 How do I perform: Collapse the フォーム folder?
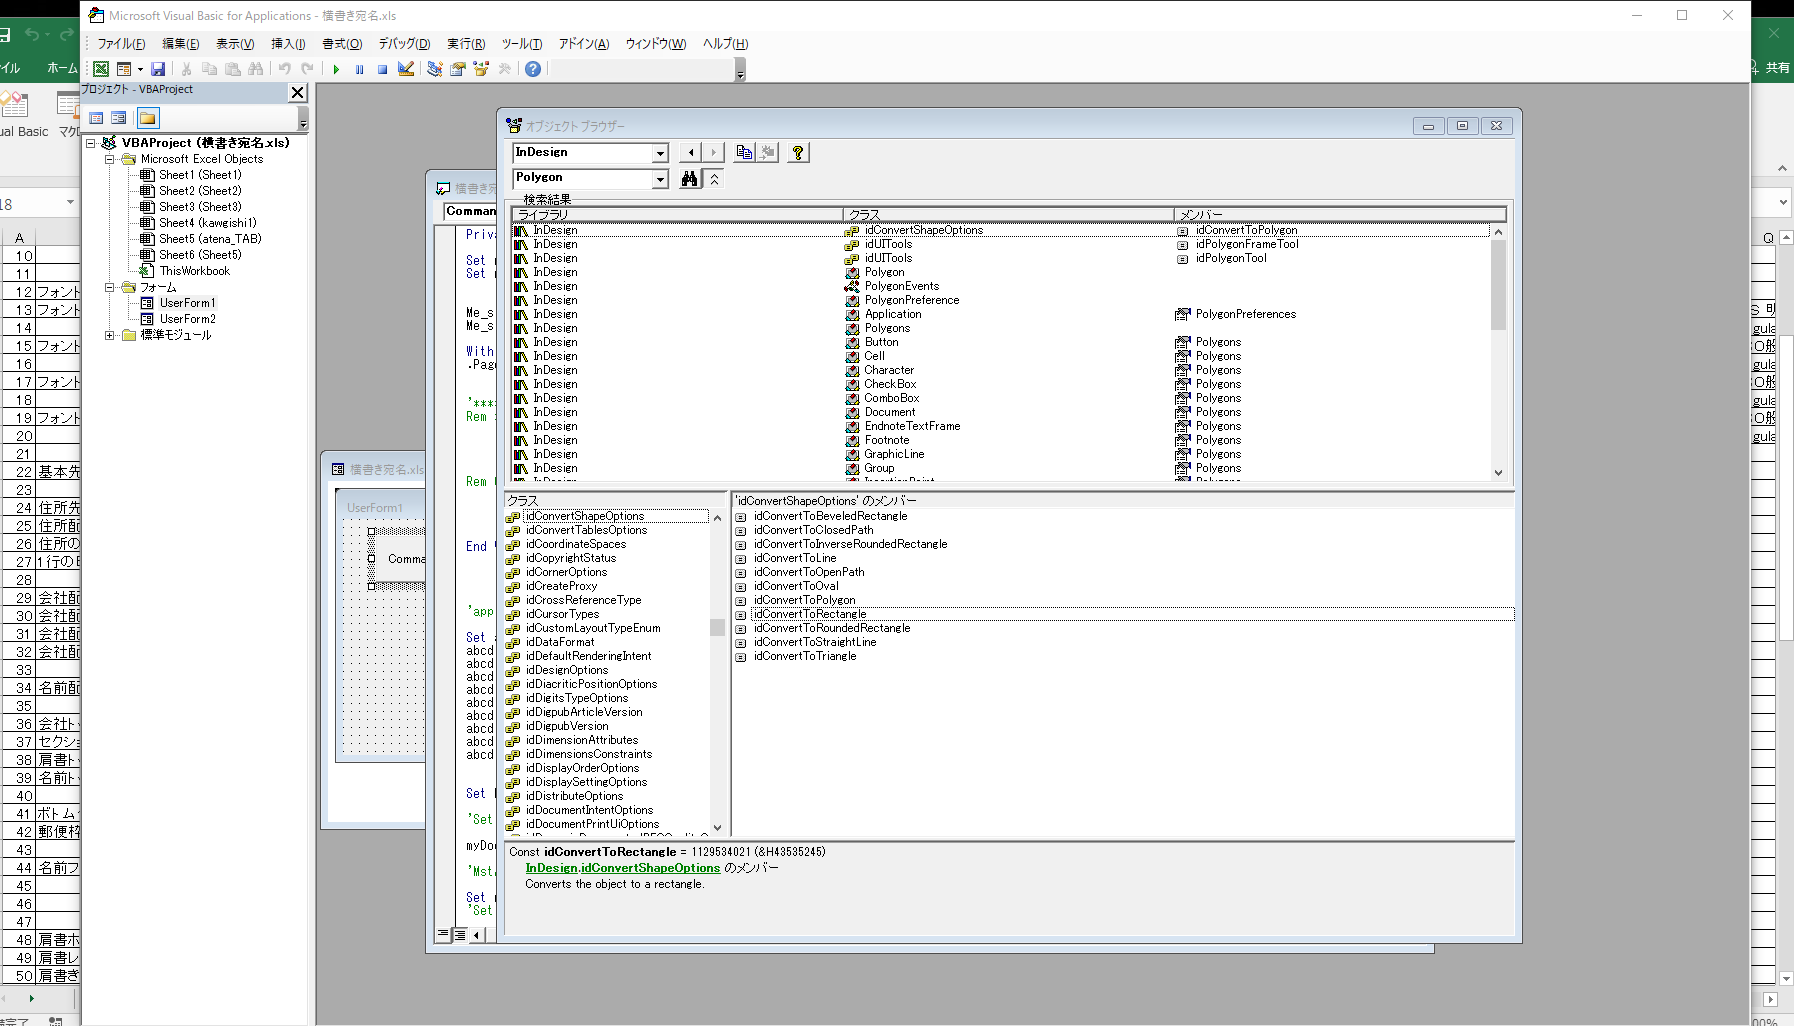pos(110,287)
